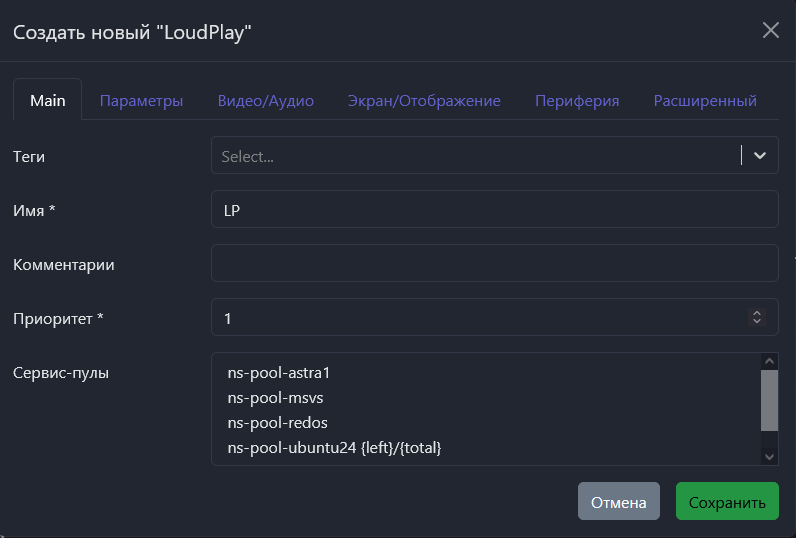The image size is (796, 538).
Task: Go to the Периферия tab
Action: click(x=577, y=100)
